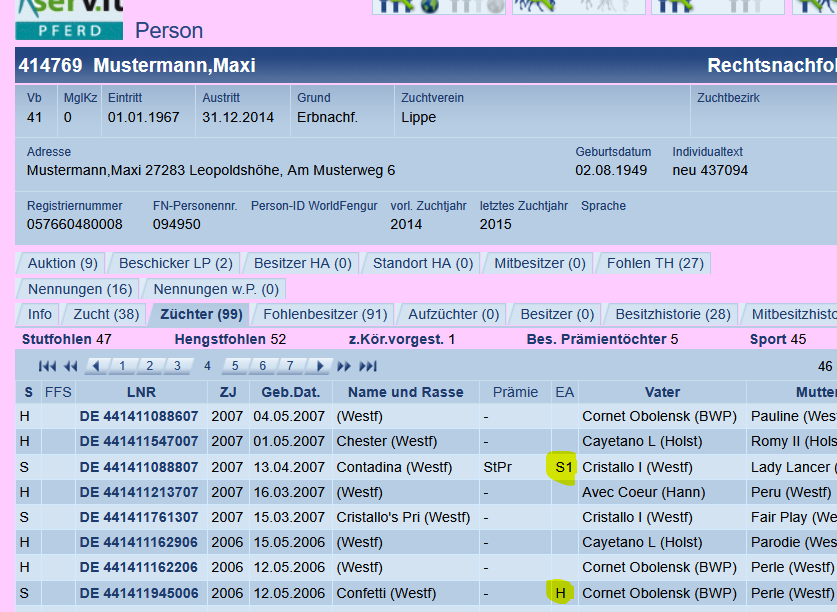
Task: Sort table by Vater column header
Action: 662,392
